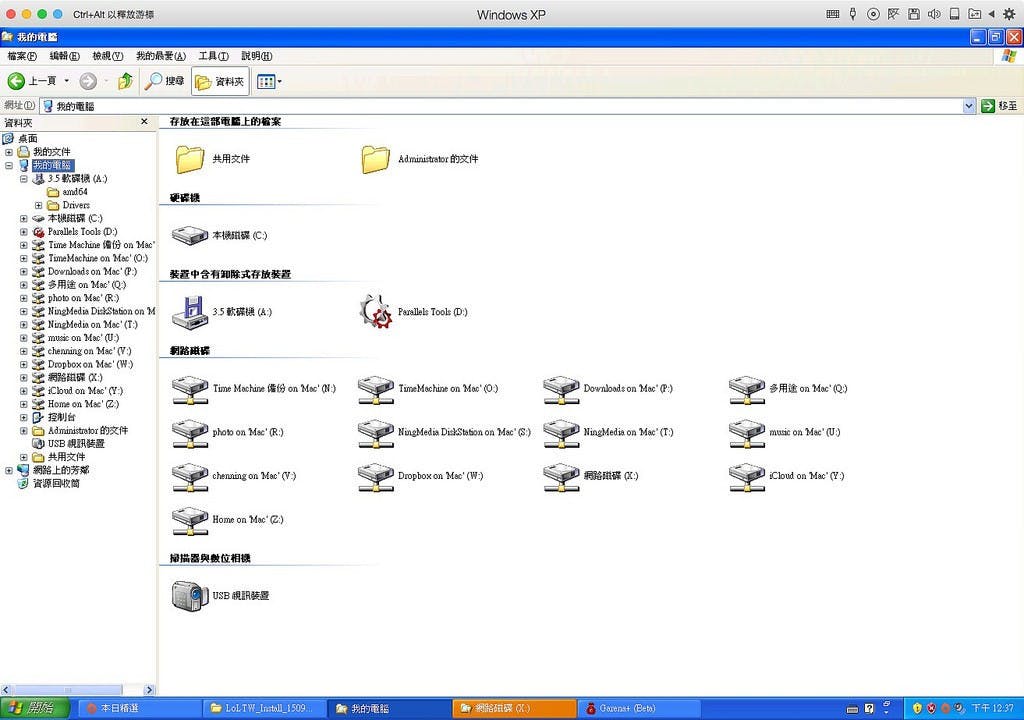Screen dimensions: 1024x720
Task: Open Parallels settings gear in Mac title bar
Action: pos(1009,14)
